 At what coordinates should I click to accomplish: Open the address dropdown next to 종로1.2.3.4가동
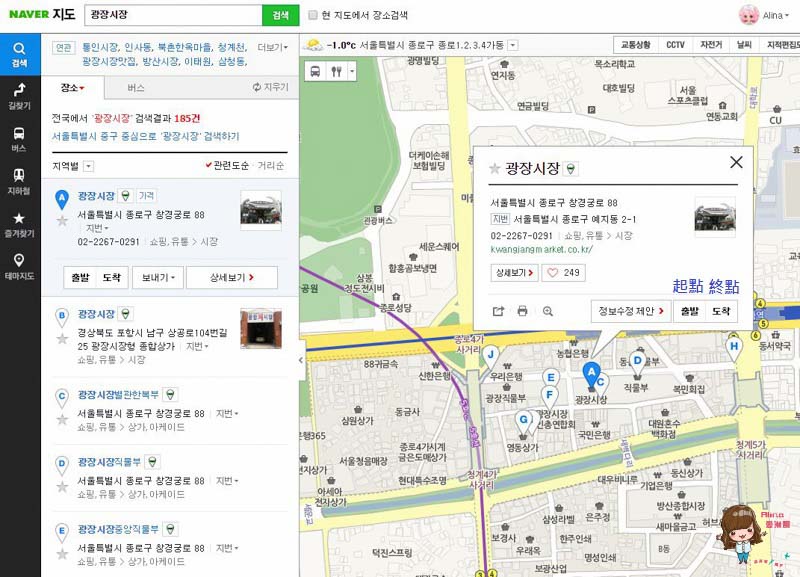coord(513,45)
